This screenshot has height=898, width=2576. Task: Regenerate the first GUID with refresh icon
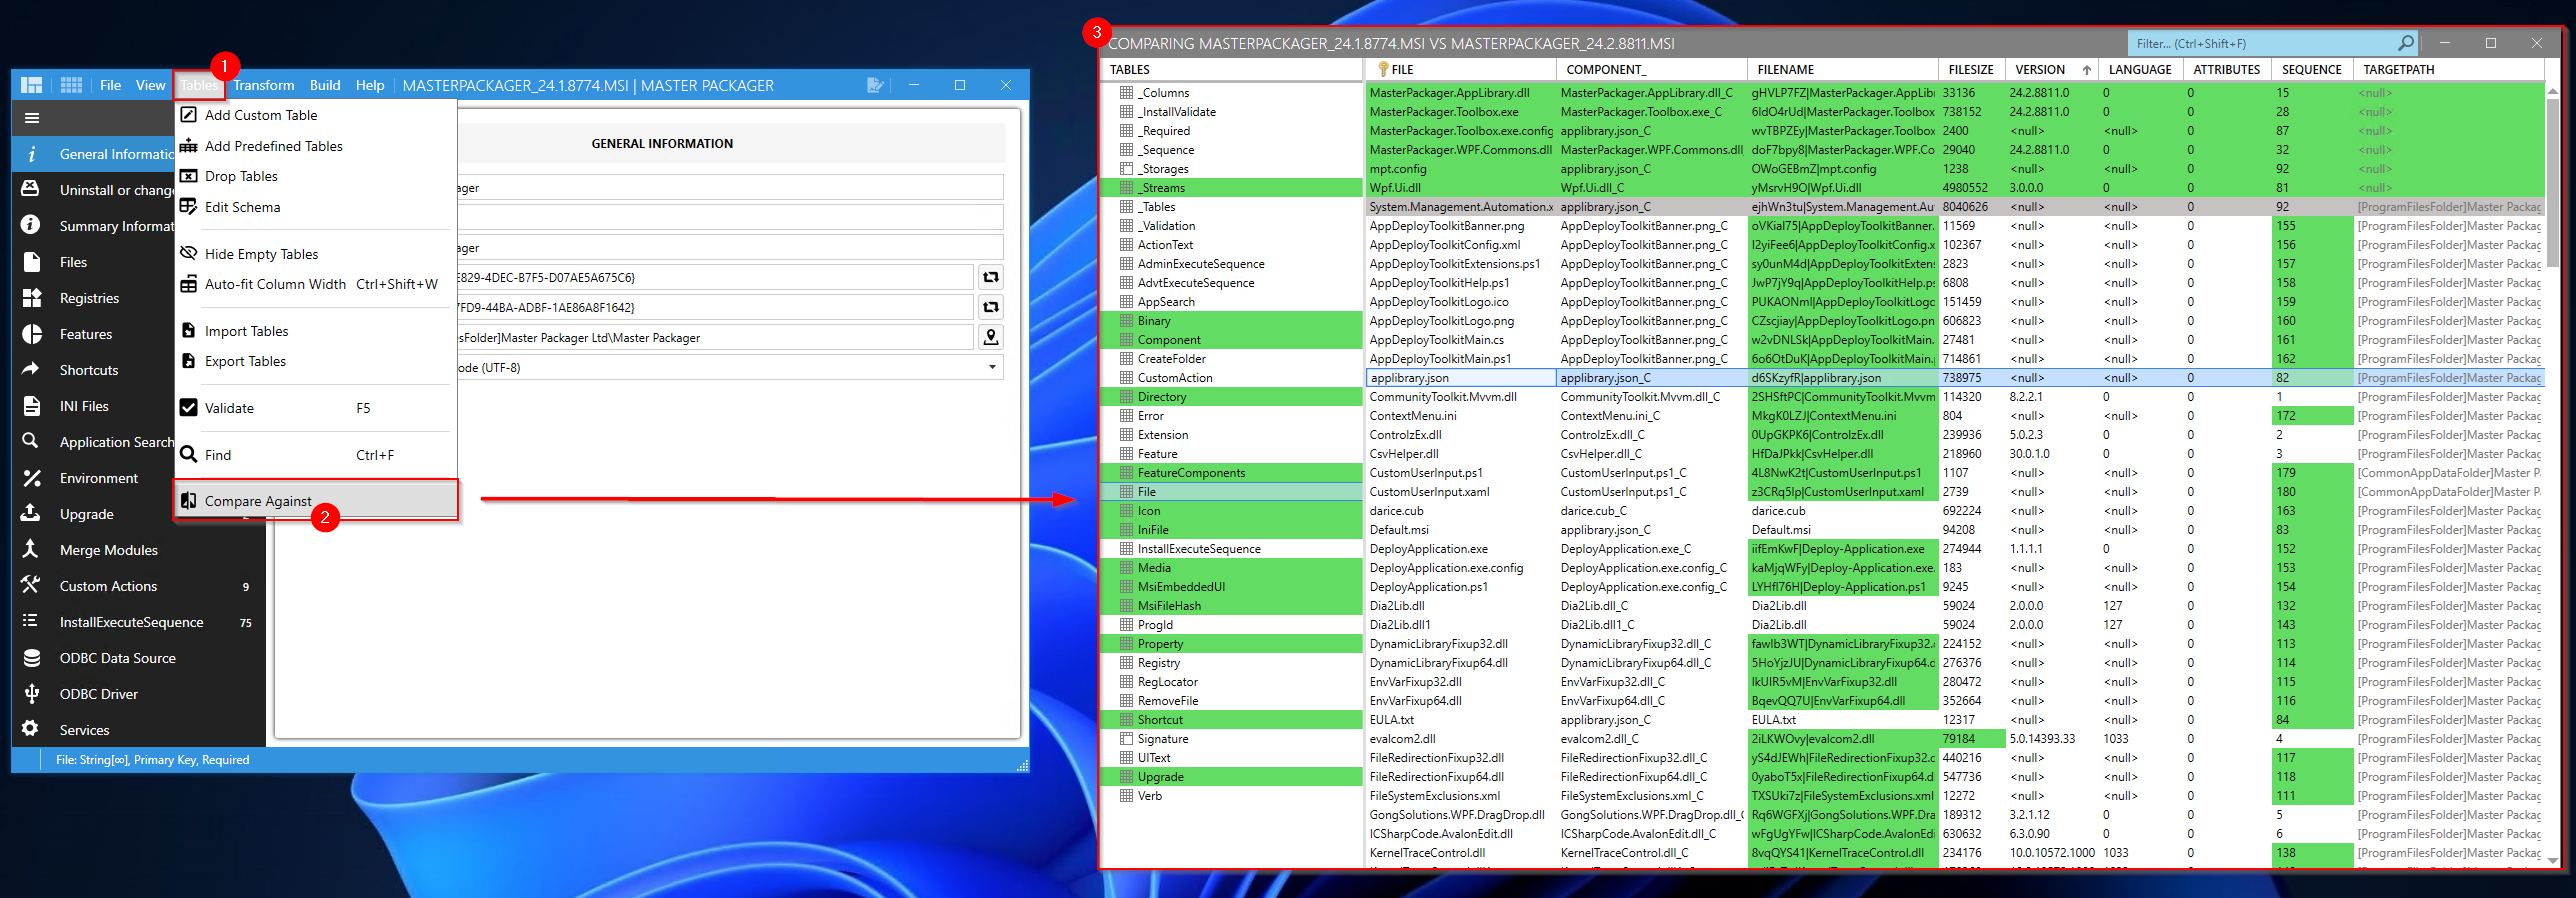[x=990, y=277]
